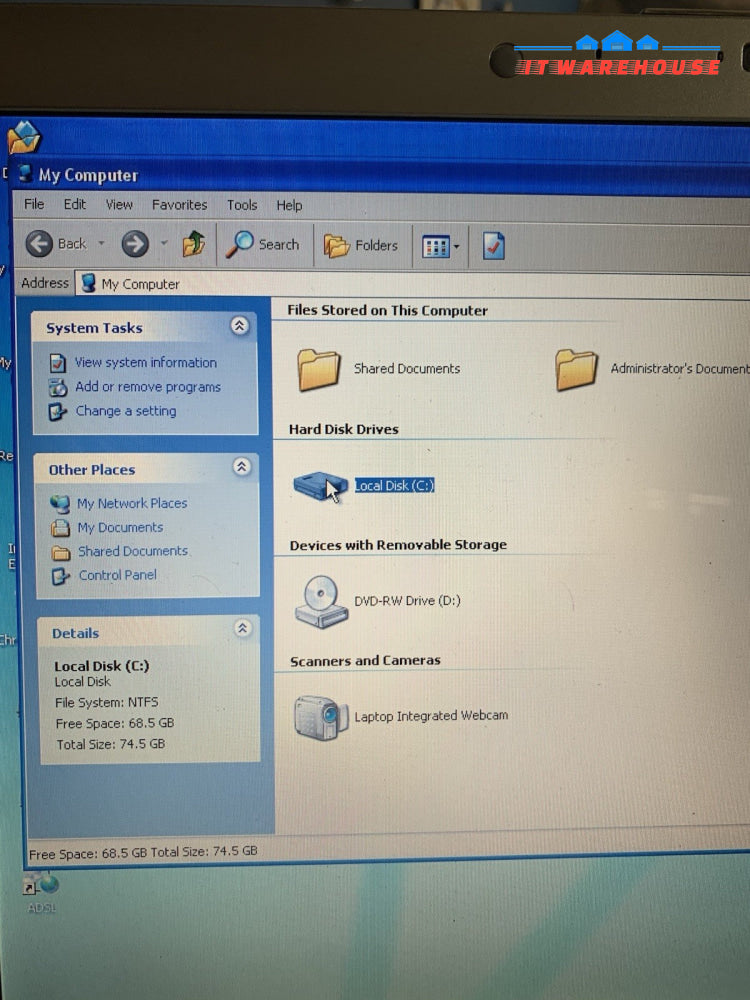Click the My Computer title bar icon

point(25,173)
